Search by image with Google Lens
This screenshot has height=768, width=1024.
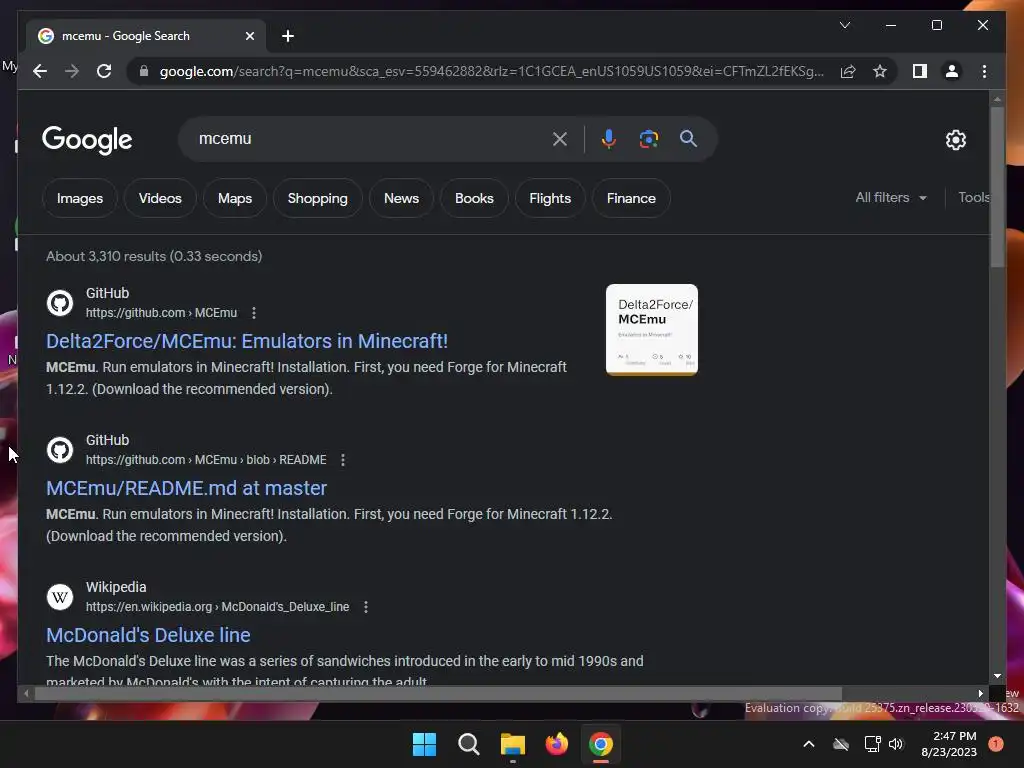[648, 139]
